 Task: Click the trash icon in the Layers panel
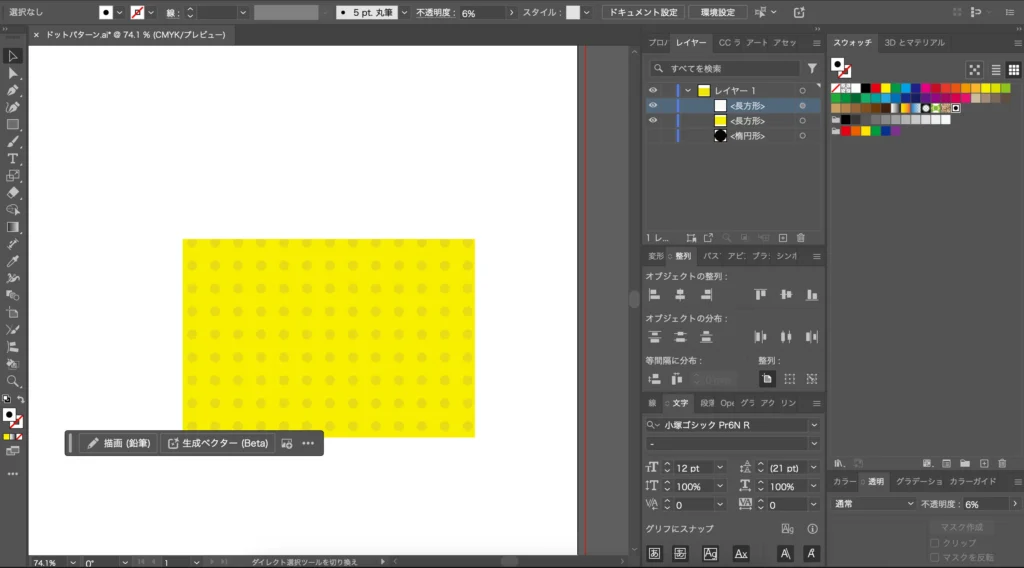800,238
